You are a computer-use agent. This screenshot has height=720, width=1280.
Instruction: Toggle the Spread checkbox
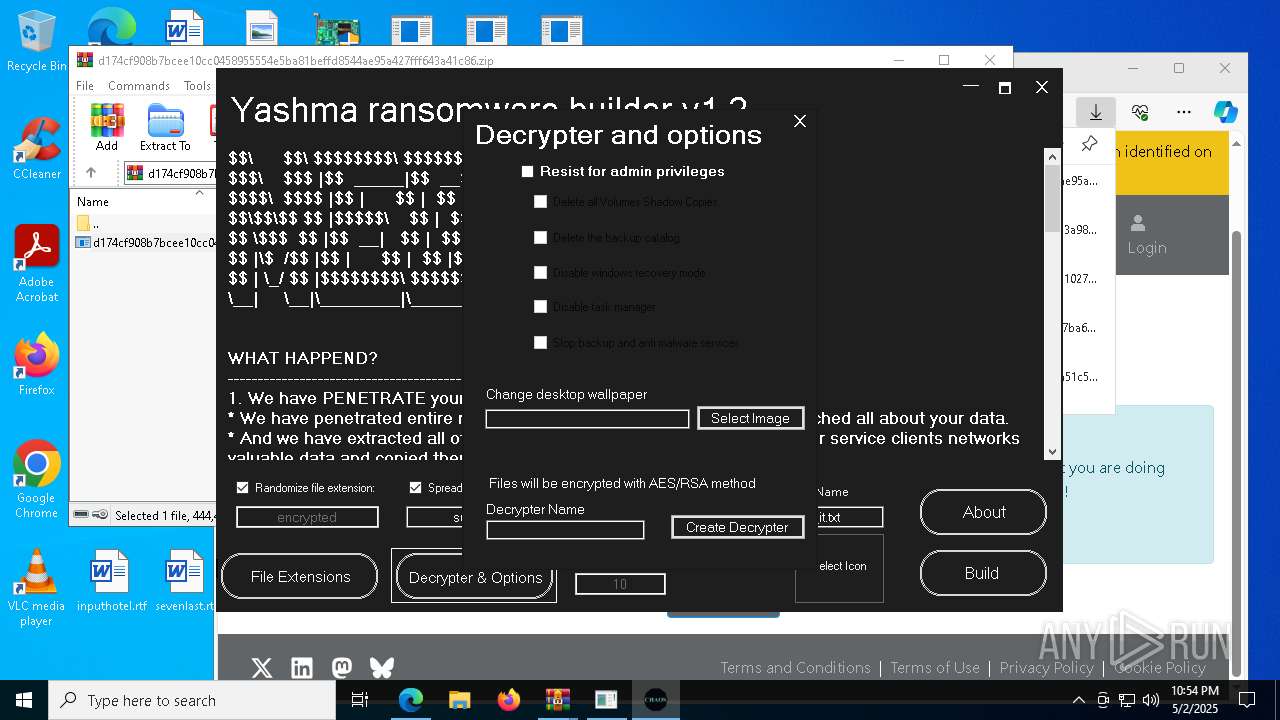(x=416, y=488)
